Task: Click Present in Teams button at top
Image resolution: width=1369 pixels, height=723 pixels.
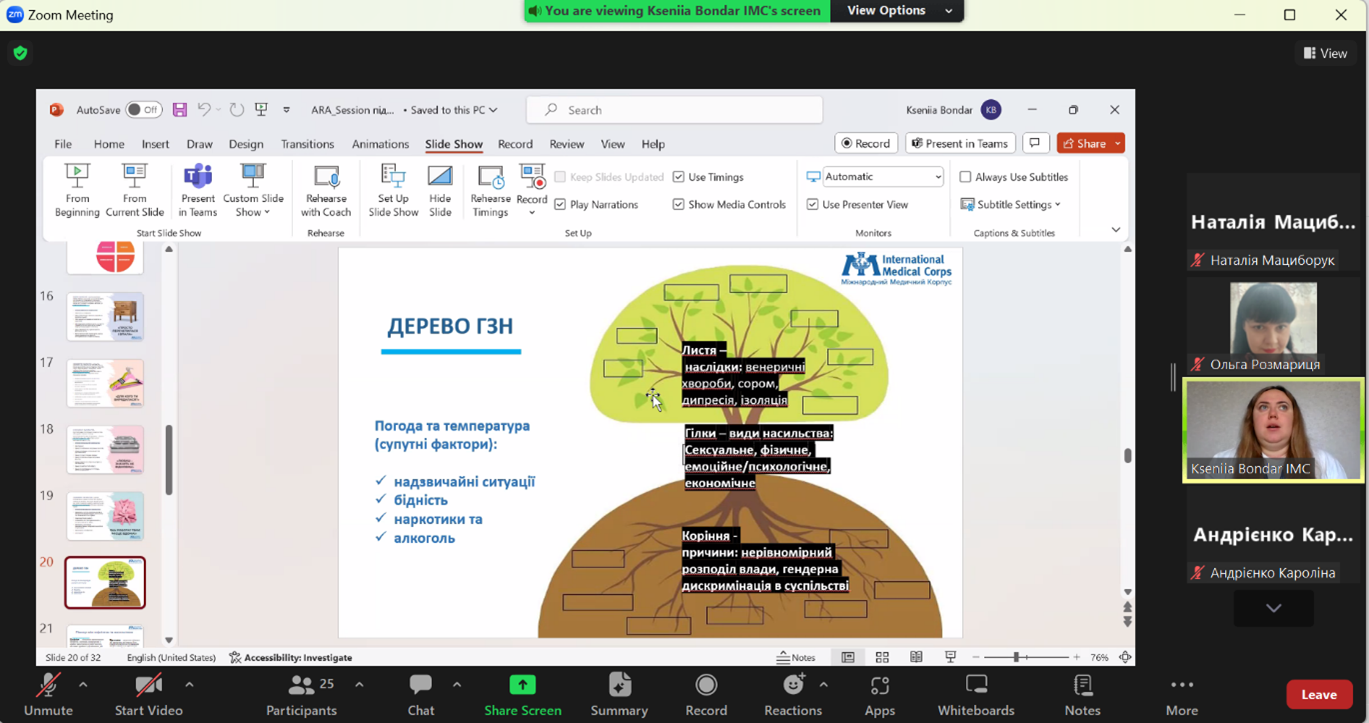Action: [960, 143]
